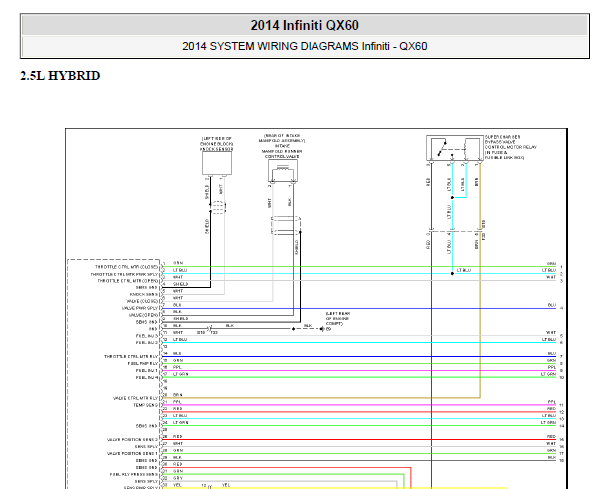Image resolution: width=601 pixels, height=489 pixels.
Task: Click the "THROTTLE CTRL MTR RLY" pin label
Action: pos(131,356)
